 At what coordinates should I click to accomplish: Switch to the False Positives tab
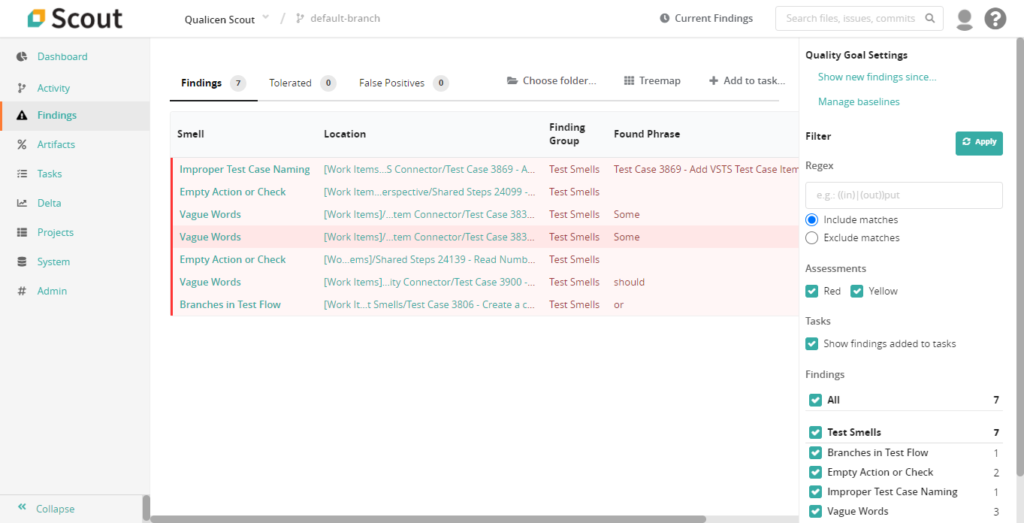point(391,83)
